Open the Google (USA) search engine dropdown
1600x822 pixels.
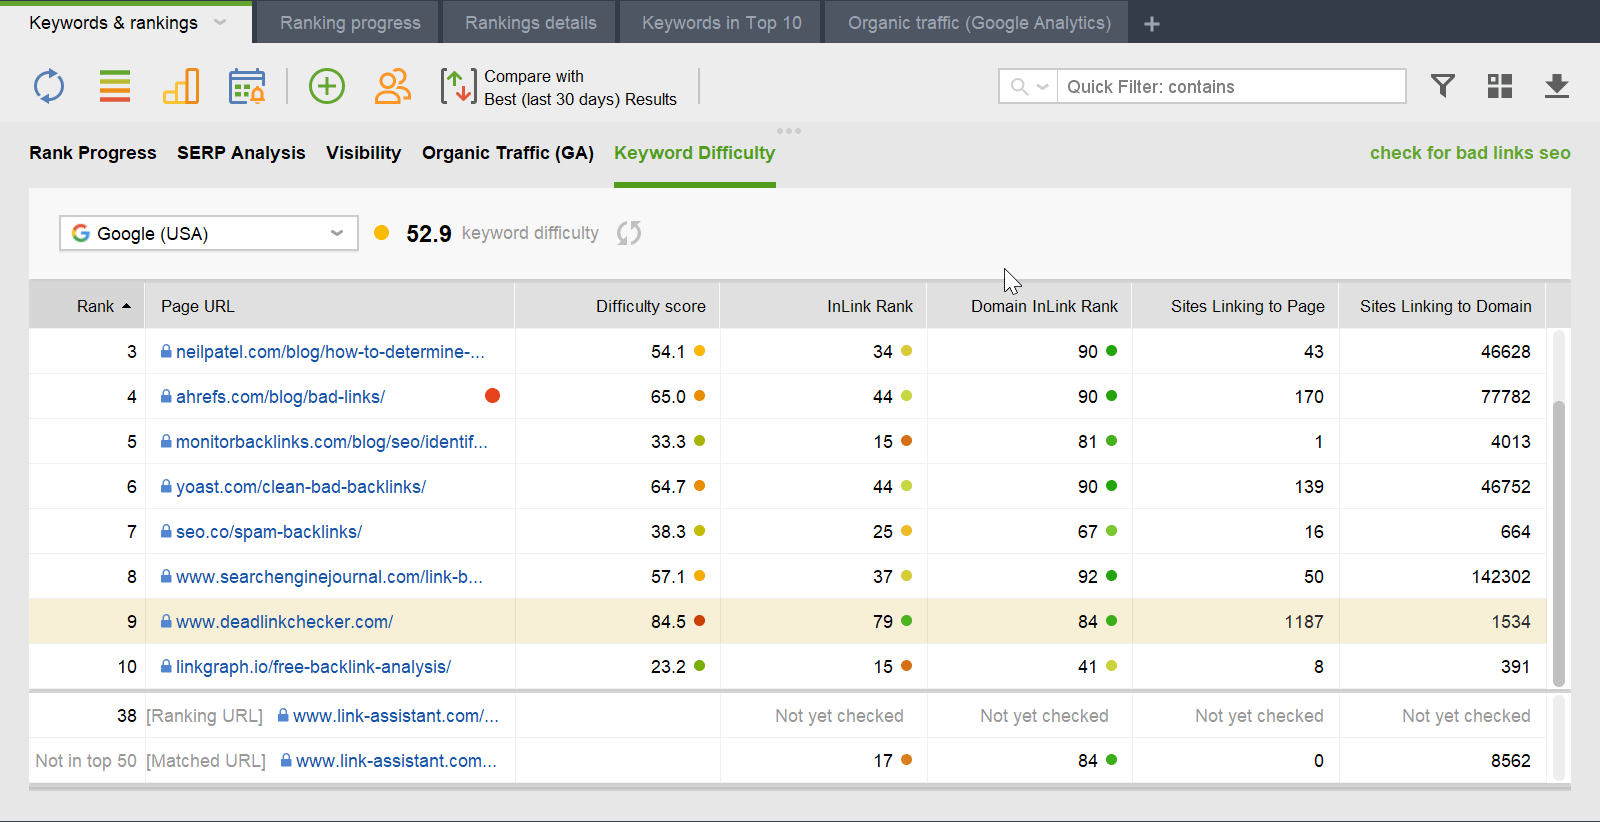pos(209,233)
